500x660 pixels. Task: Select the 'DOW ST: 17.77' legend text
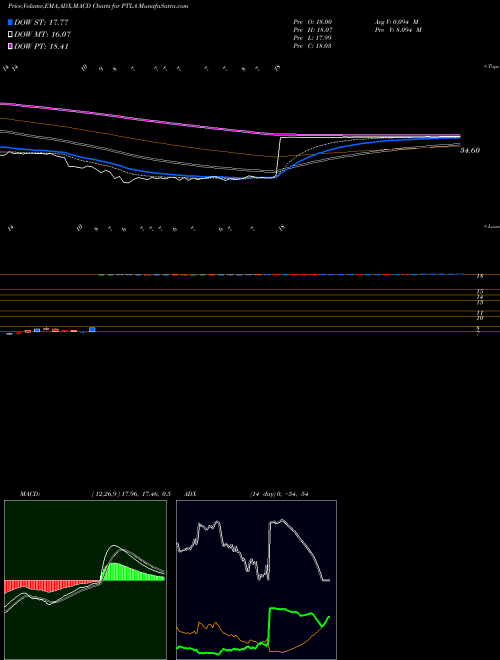[41, 22]
